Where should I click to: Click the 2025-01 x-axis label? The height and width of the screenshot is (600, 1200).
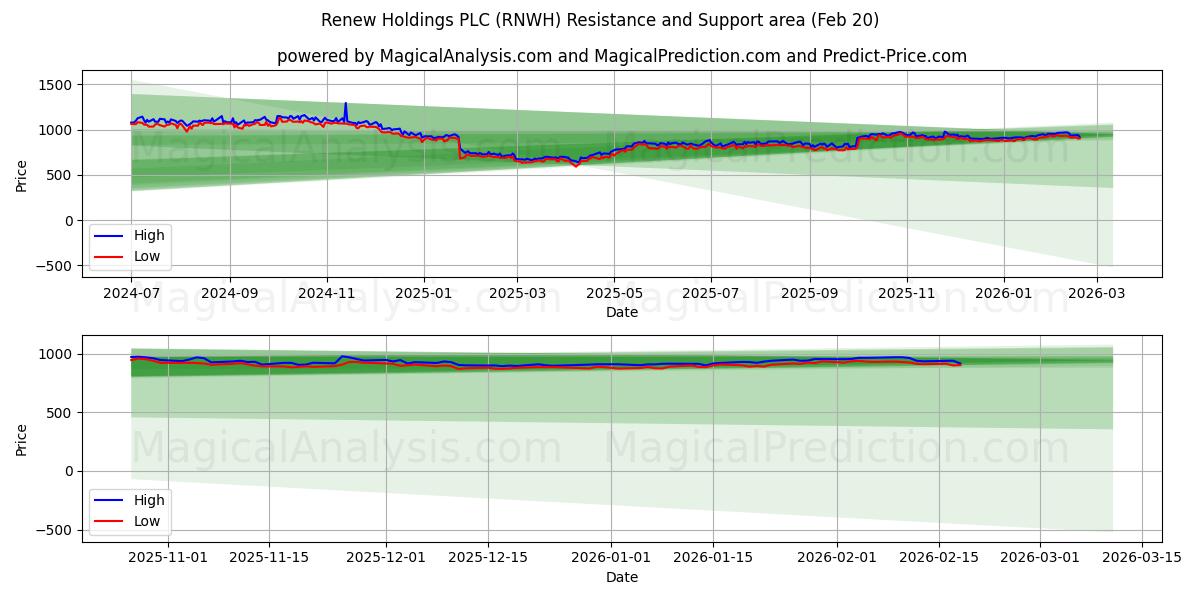(424, 294)
